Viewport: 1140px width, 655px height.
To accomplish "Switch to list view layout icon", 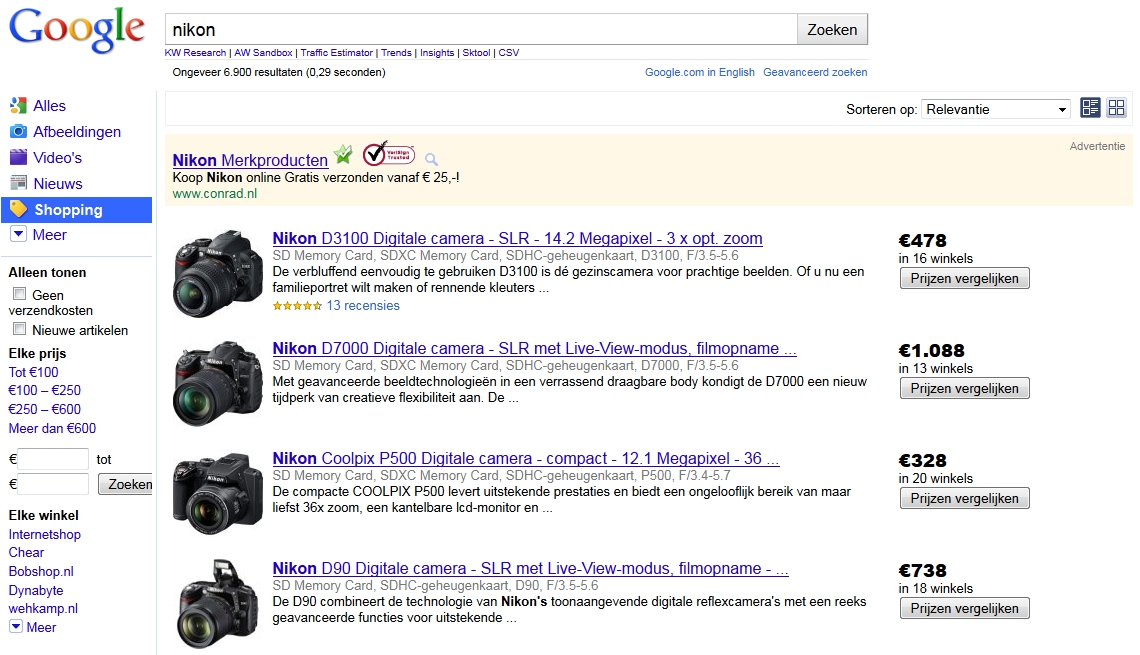I will click(1091, 108).
